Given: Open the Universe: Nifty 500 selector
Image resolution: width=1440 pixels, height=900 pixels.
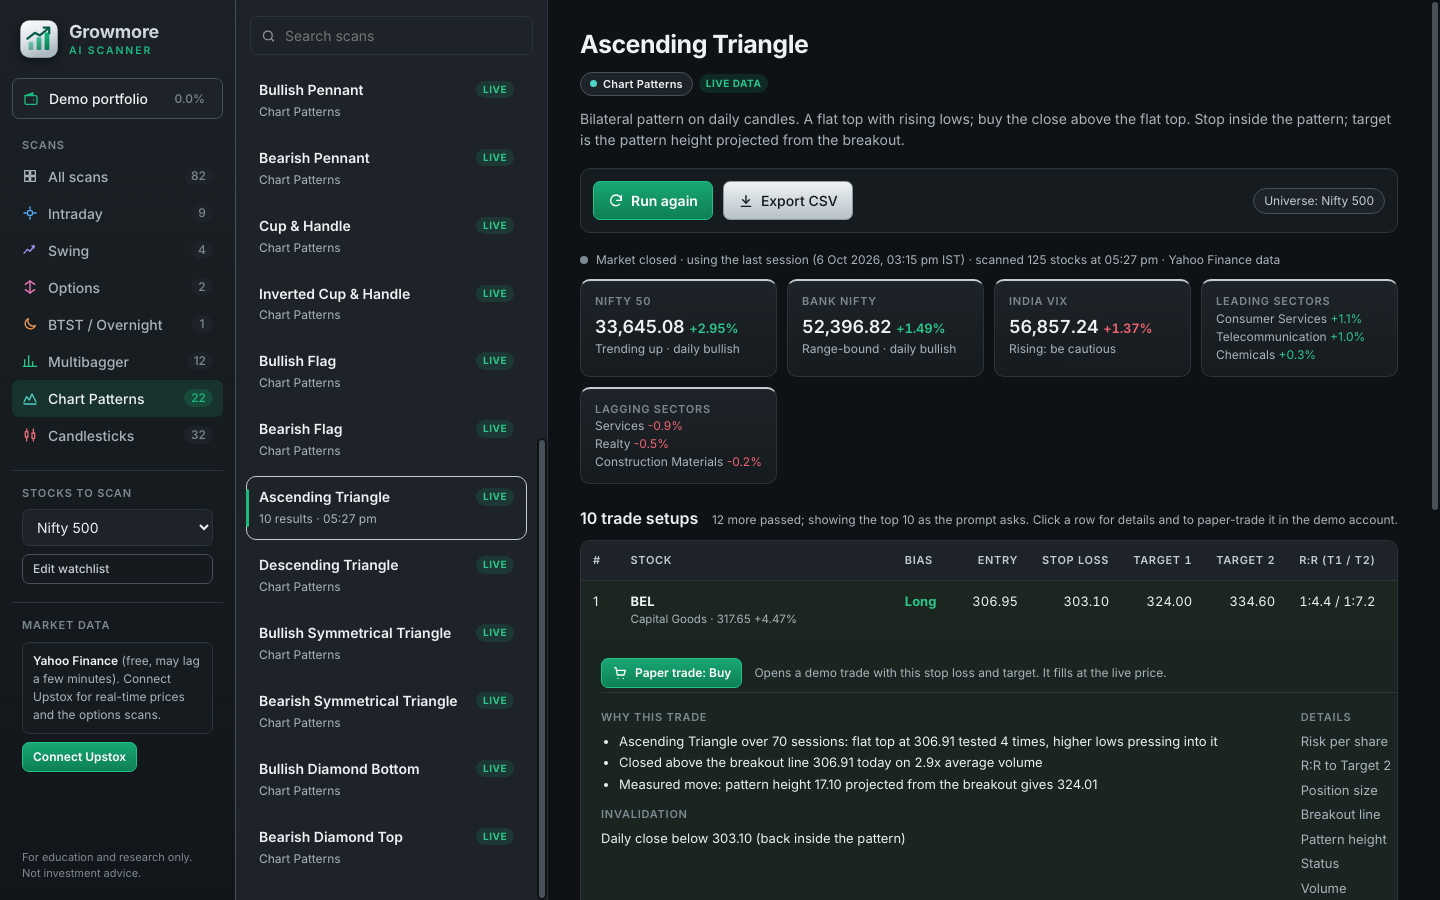Looking at the screenshot, I should pos(1319,201).
